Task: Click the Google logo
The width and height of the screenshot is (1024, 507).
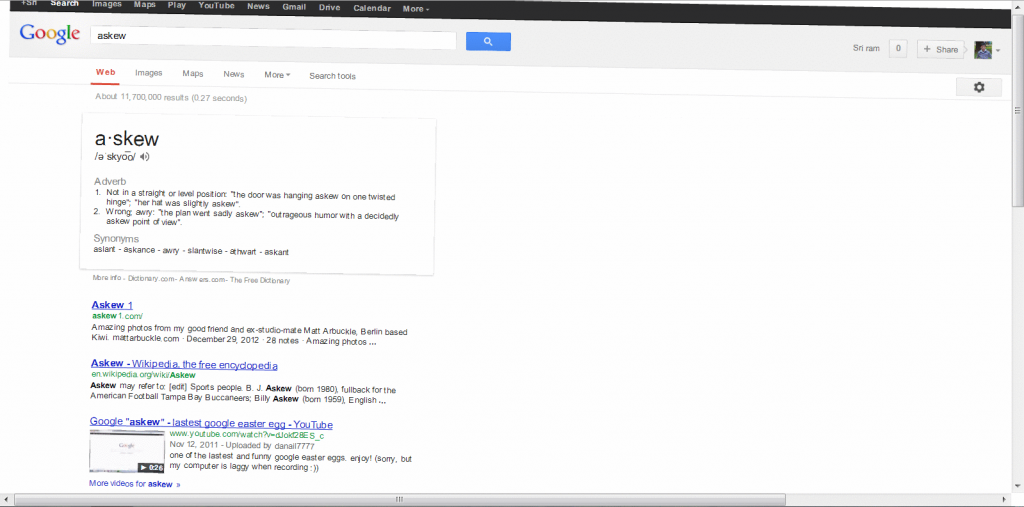Action: point(50,34)
